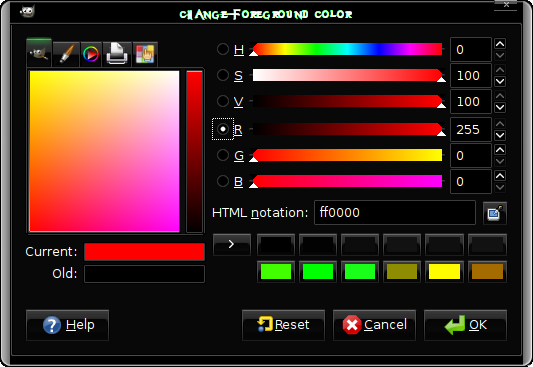Reset the color to original
Image resolution: width=533 pixels, height=367 pixels.
pyautogui.click(x=283, y=325)
